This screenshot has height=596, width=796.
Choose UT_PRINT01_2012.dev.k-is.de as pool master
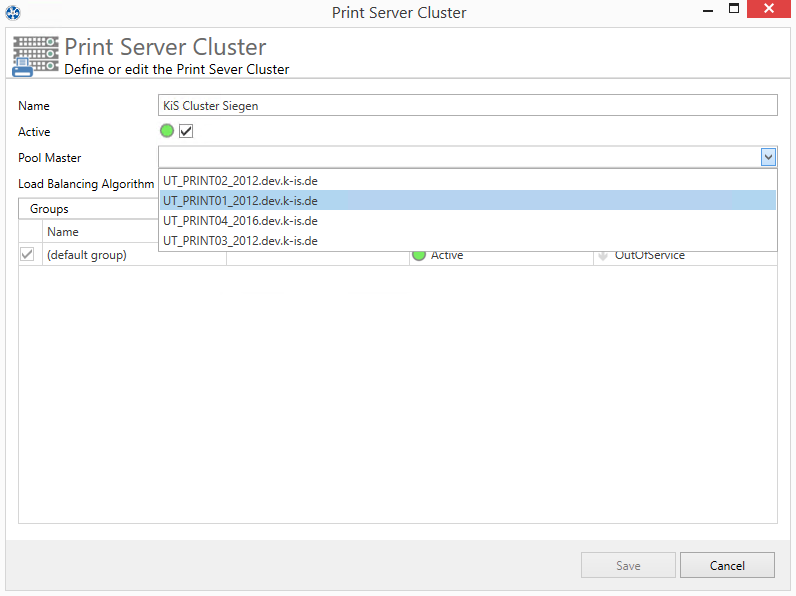tap(240, 201)
